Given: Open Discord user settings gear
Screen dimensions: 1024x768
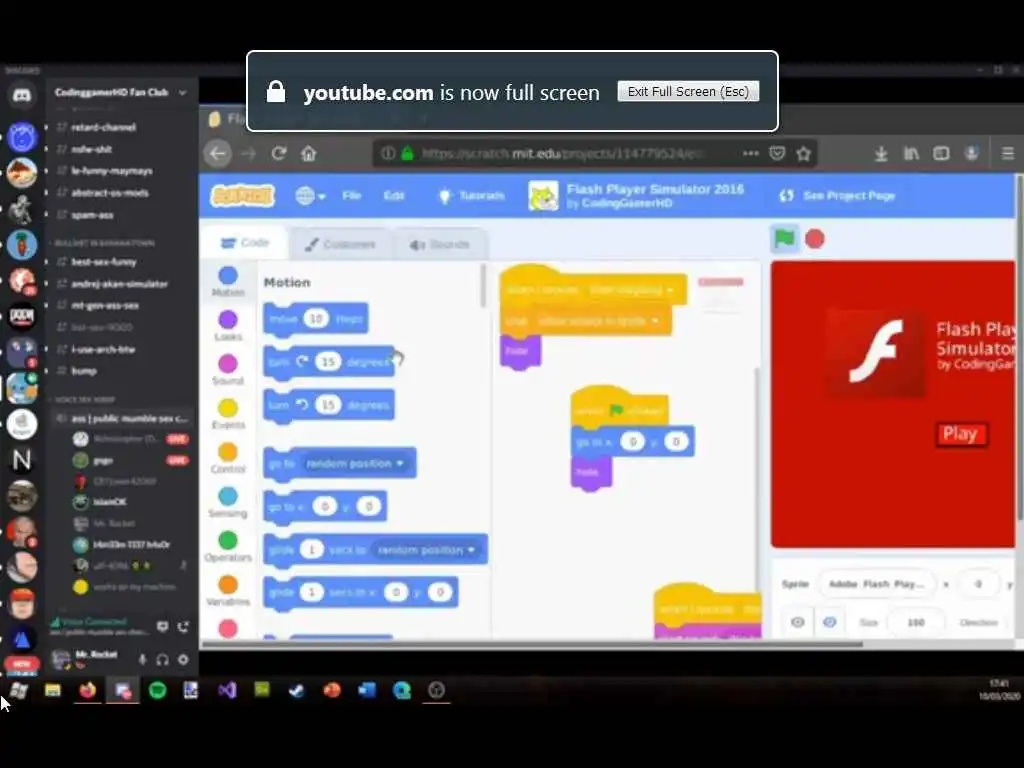Looking at the screenshot, I should [x=183, y=660].
